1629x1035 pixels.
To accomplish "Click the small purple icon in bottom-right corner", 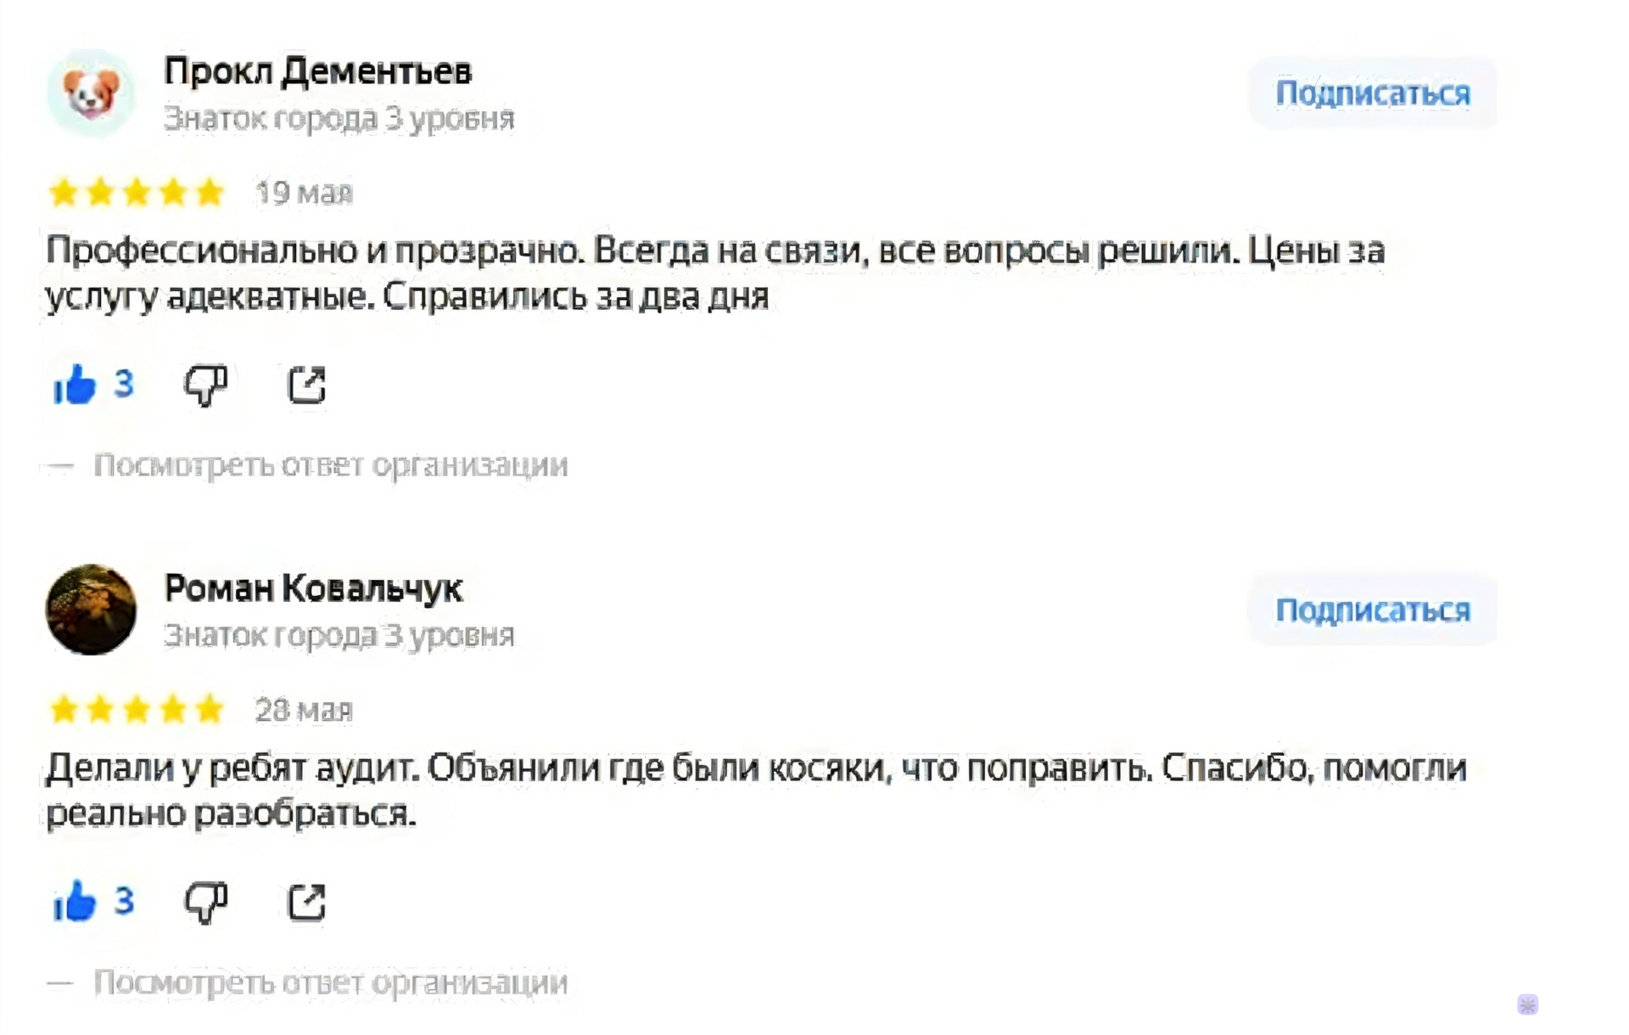I will (x=1527, y=1004).
